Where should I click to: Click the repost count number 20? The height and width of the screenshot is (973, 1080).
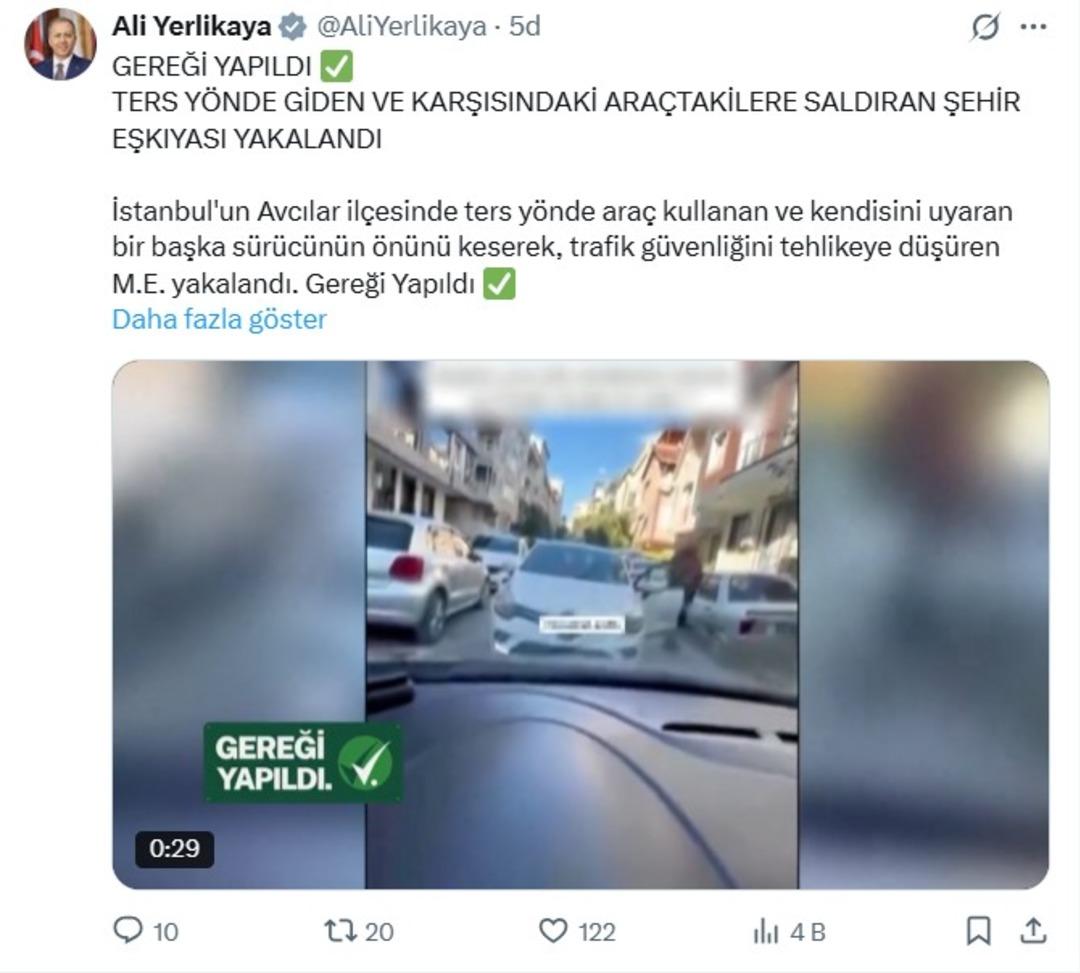pos(379,932)
